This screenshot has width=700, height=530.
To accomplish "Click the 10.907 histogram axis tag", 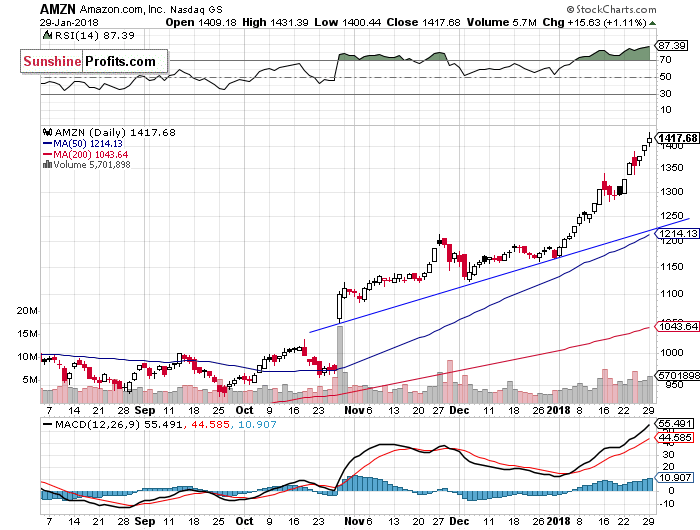I will click(x=675, y=478).
